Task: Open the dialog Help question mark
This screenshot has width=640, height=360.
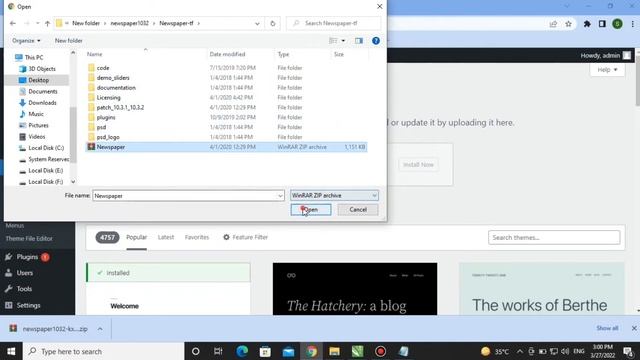Action: tap(376, 40)
